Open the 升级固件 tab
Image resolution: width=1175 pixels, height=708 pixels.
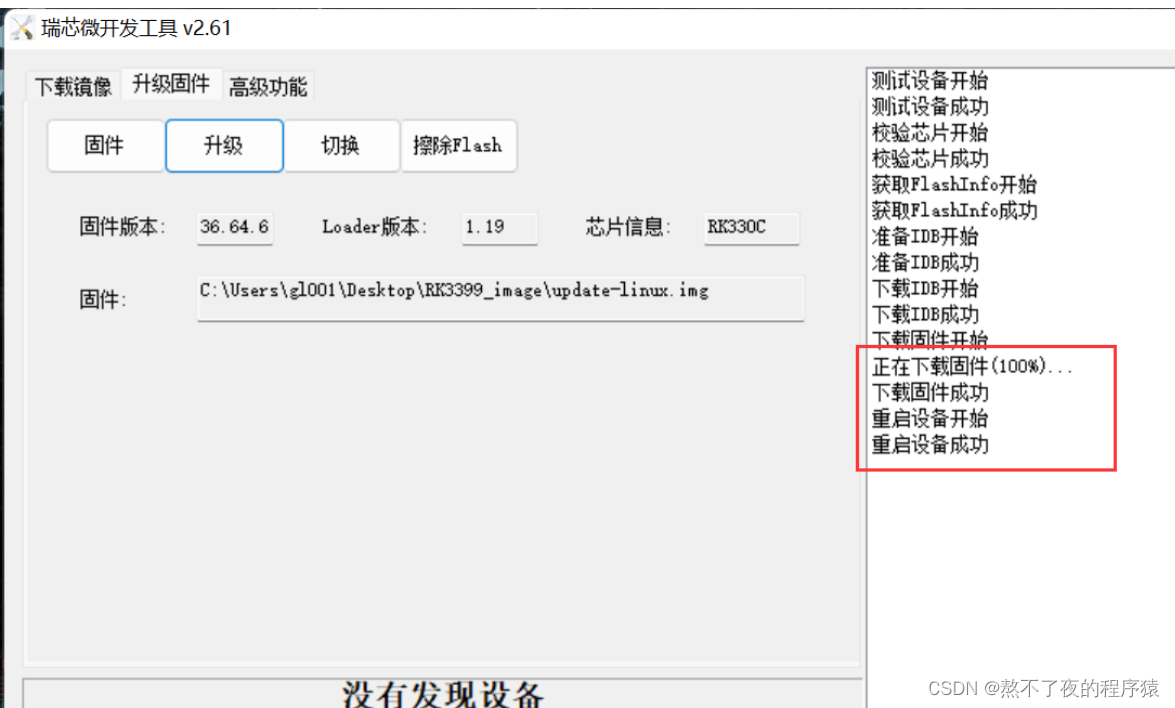click(x=170, y=85)
